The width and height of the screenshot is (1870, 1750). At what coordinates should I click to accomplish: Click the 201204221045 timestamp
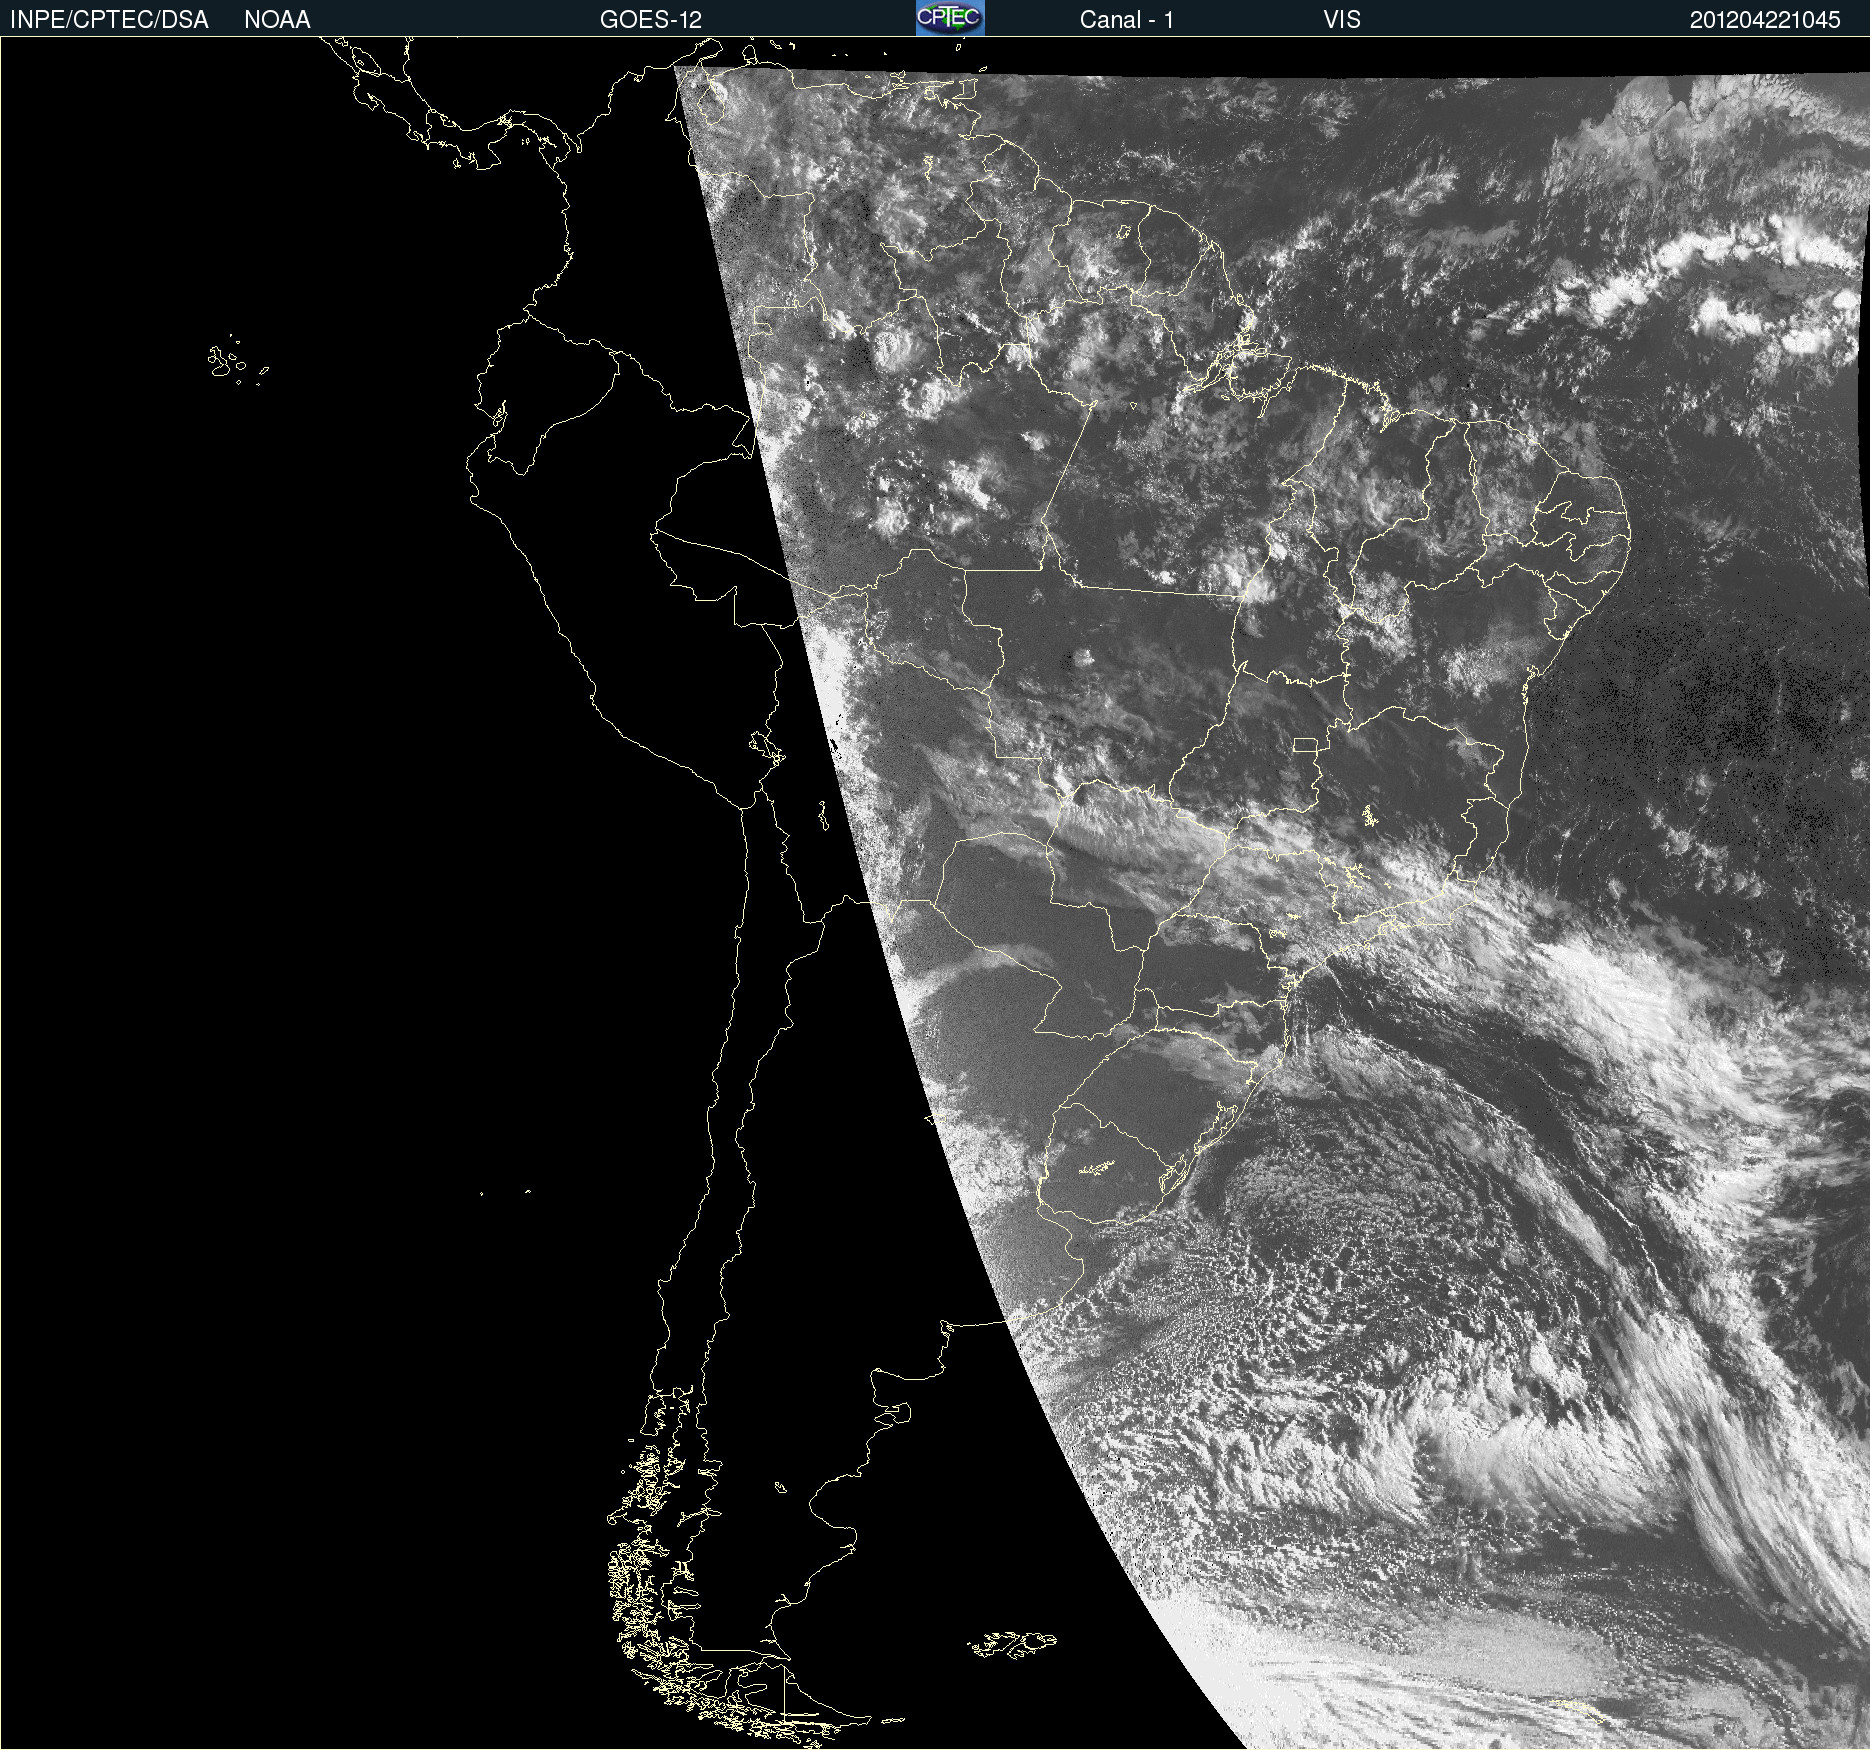pos(1765,20)
